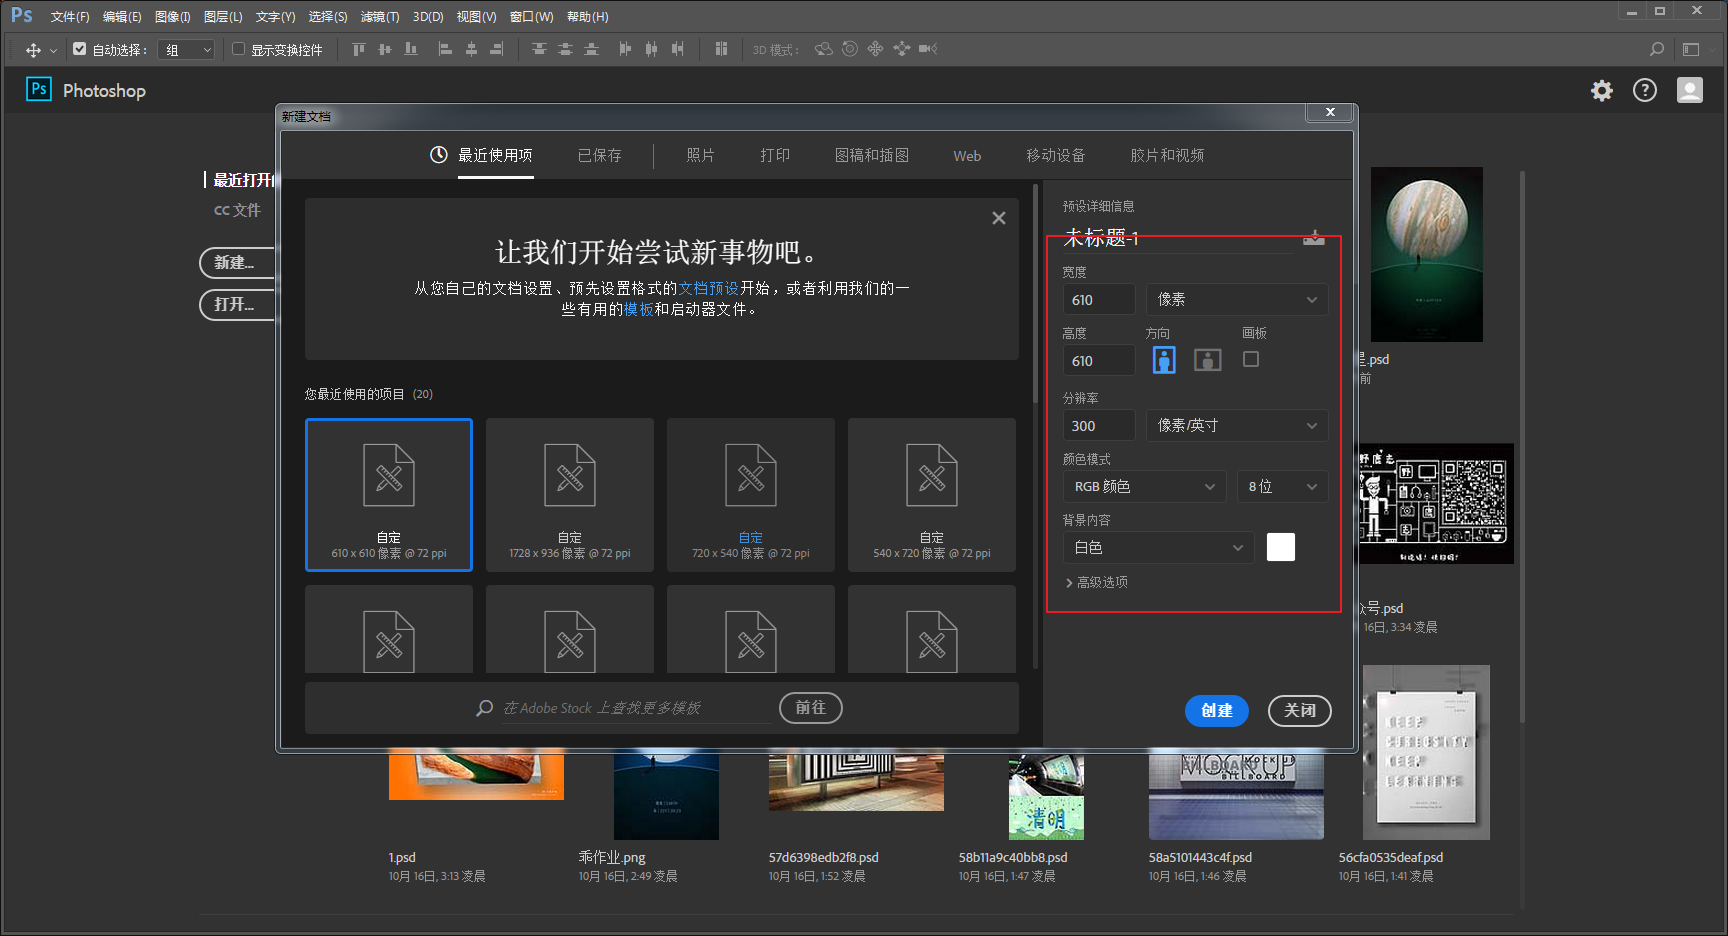Click distribute horizontal centers icon
Viewport: 1728px width, 936px height.
pos(651,49)
